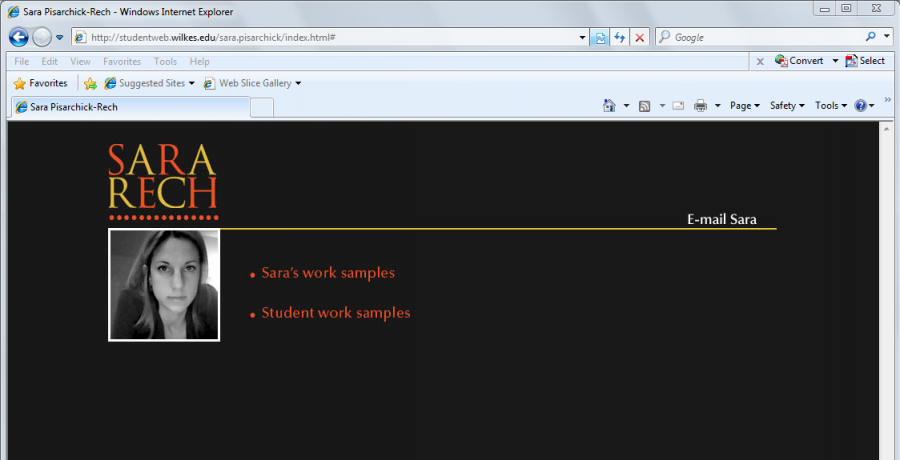The height and width of the screenshot is (460, 900).
Task: Click the Print icon
Action: coord(700,106)
